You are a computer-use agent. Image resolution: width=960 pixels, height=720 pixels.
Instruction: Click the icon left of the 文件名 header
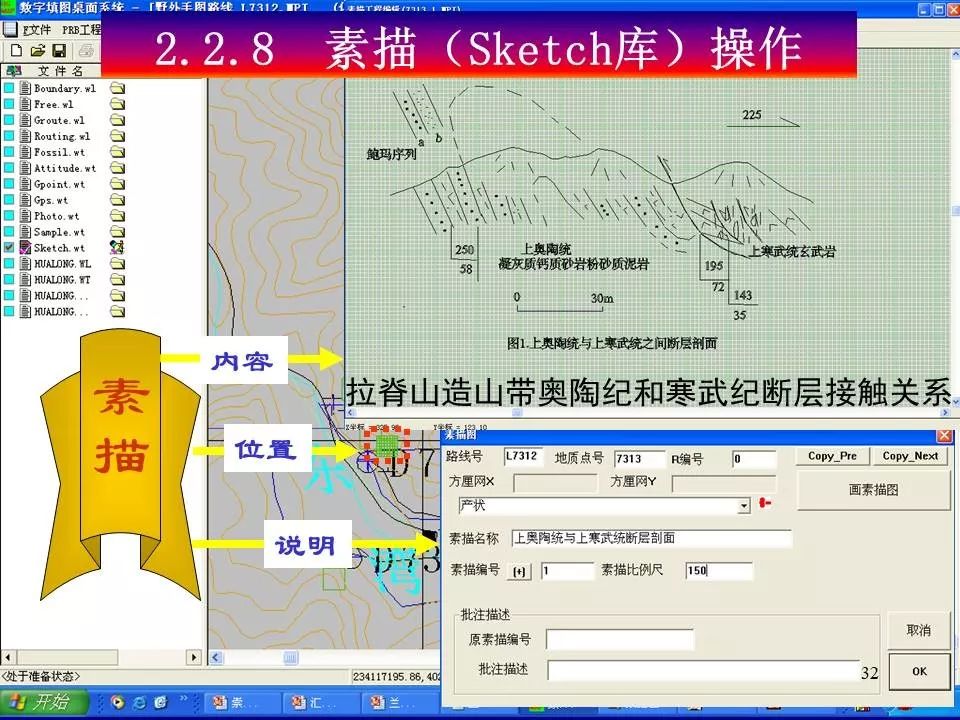tap(14, 71)
